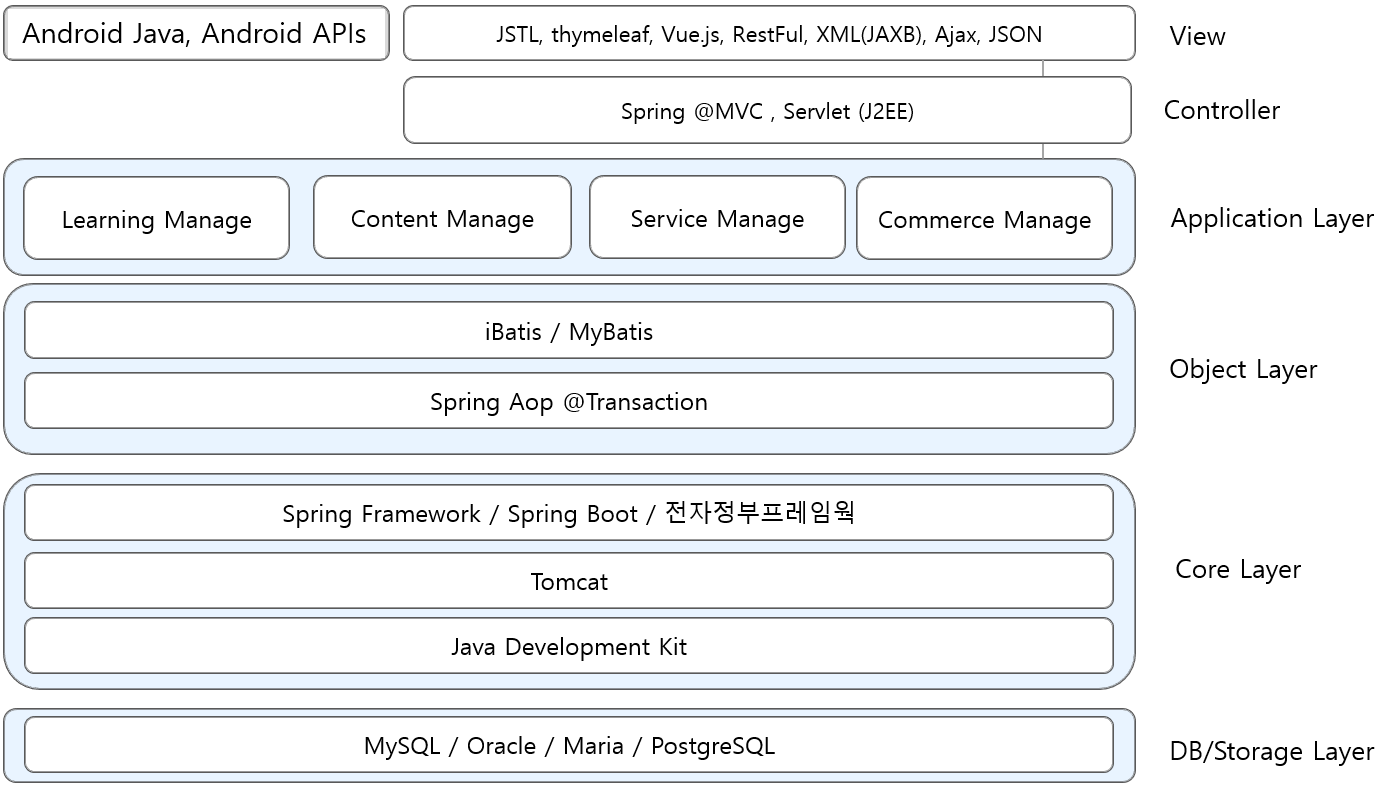
Task: Select the Spring Framework / Spring Boot bar
Action: coord(568,513)
